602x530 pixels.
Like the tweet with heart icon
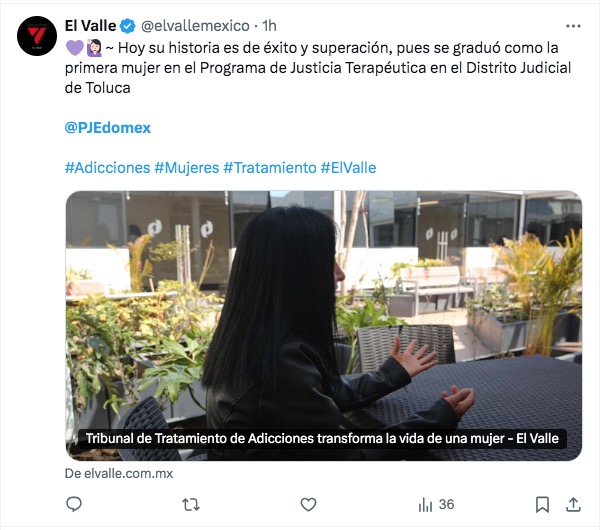pyautogui.click(x=308, y=504)
